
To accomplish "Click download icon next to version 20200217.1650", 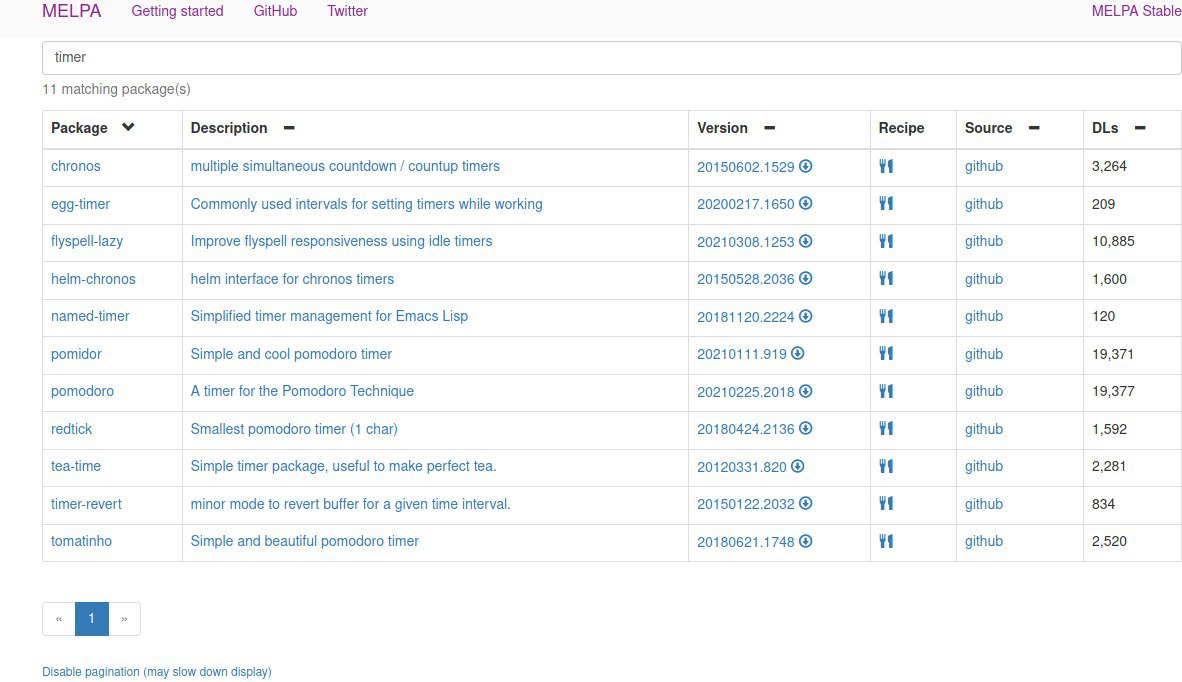I will coord(806,203).
